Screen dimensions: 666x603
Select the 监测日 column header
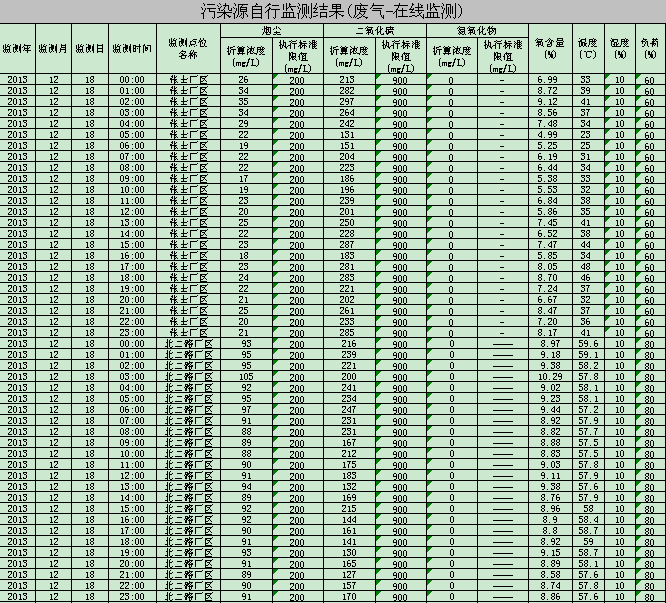tap(90, 48)
